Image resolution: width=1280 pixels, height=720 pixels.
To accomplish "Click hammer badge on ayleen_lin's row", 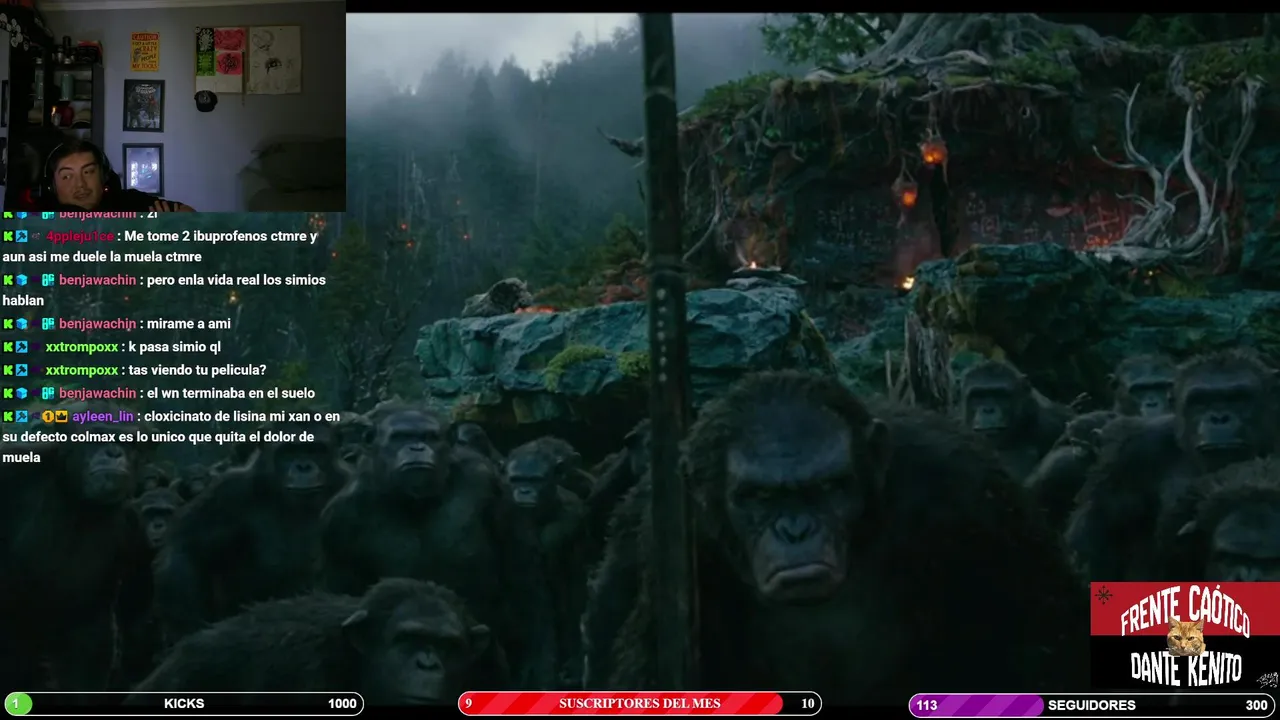I will [21, 416].
